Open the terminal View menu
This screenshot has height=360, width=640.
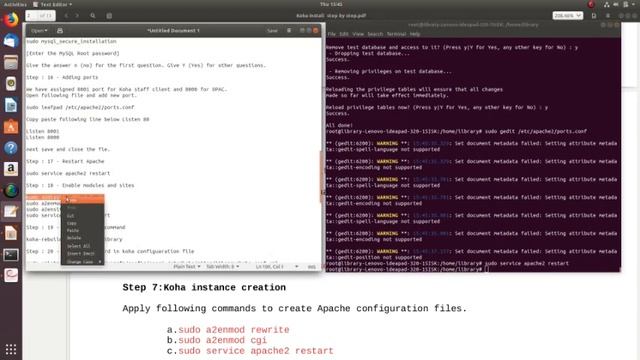[x=358, y=34]
